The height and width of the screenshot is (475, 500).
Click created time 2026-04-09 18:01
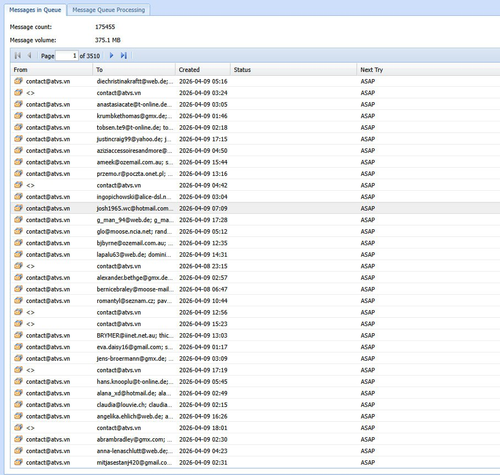[203, 428]
